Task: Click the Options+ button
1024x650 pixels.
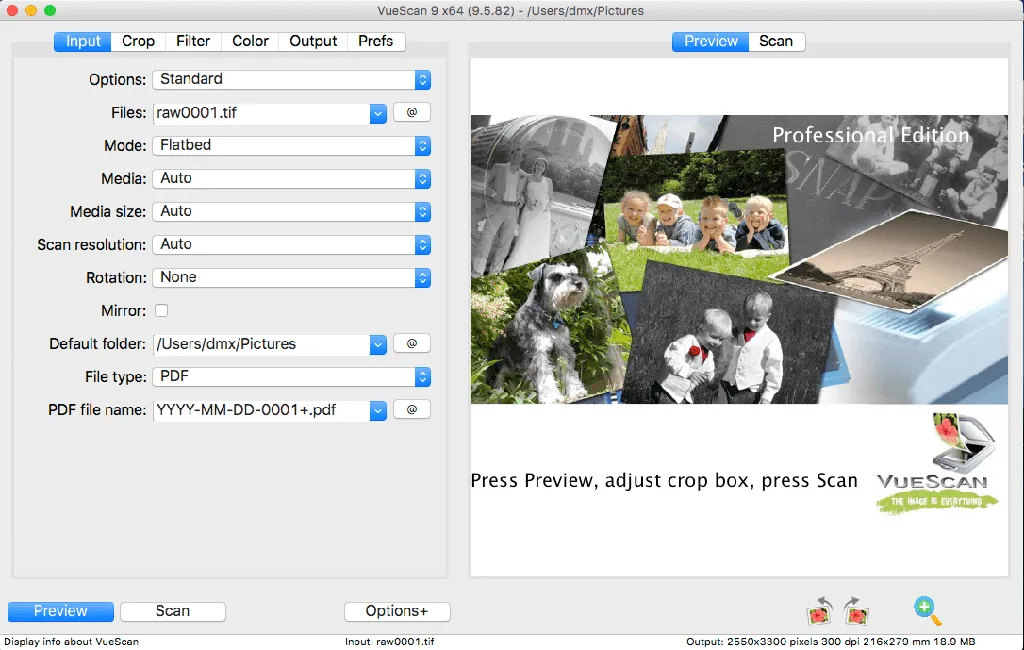Action: point(396,611)
